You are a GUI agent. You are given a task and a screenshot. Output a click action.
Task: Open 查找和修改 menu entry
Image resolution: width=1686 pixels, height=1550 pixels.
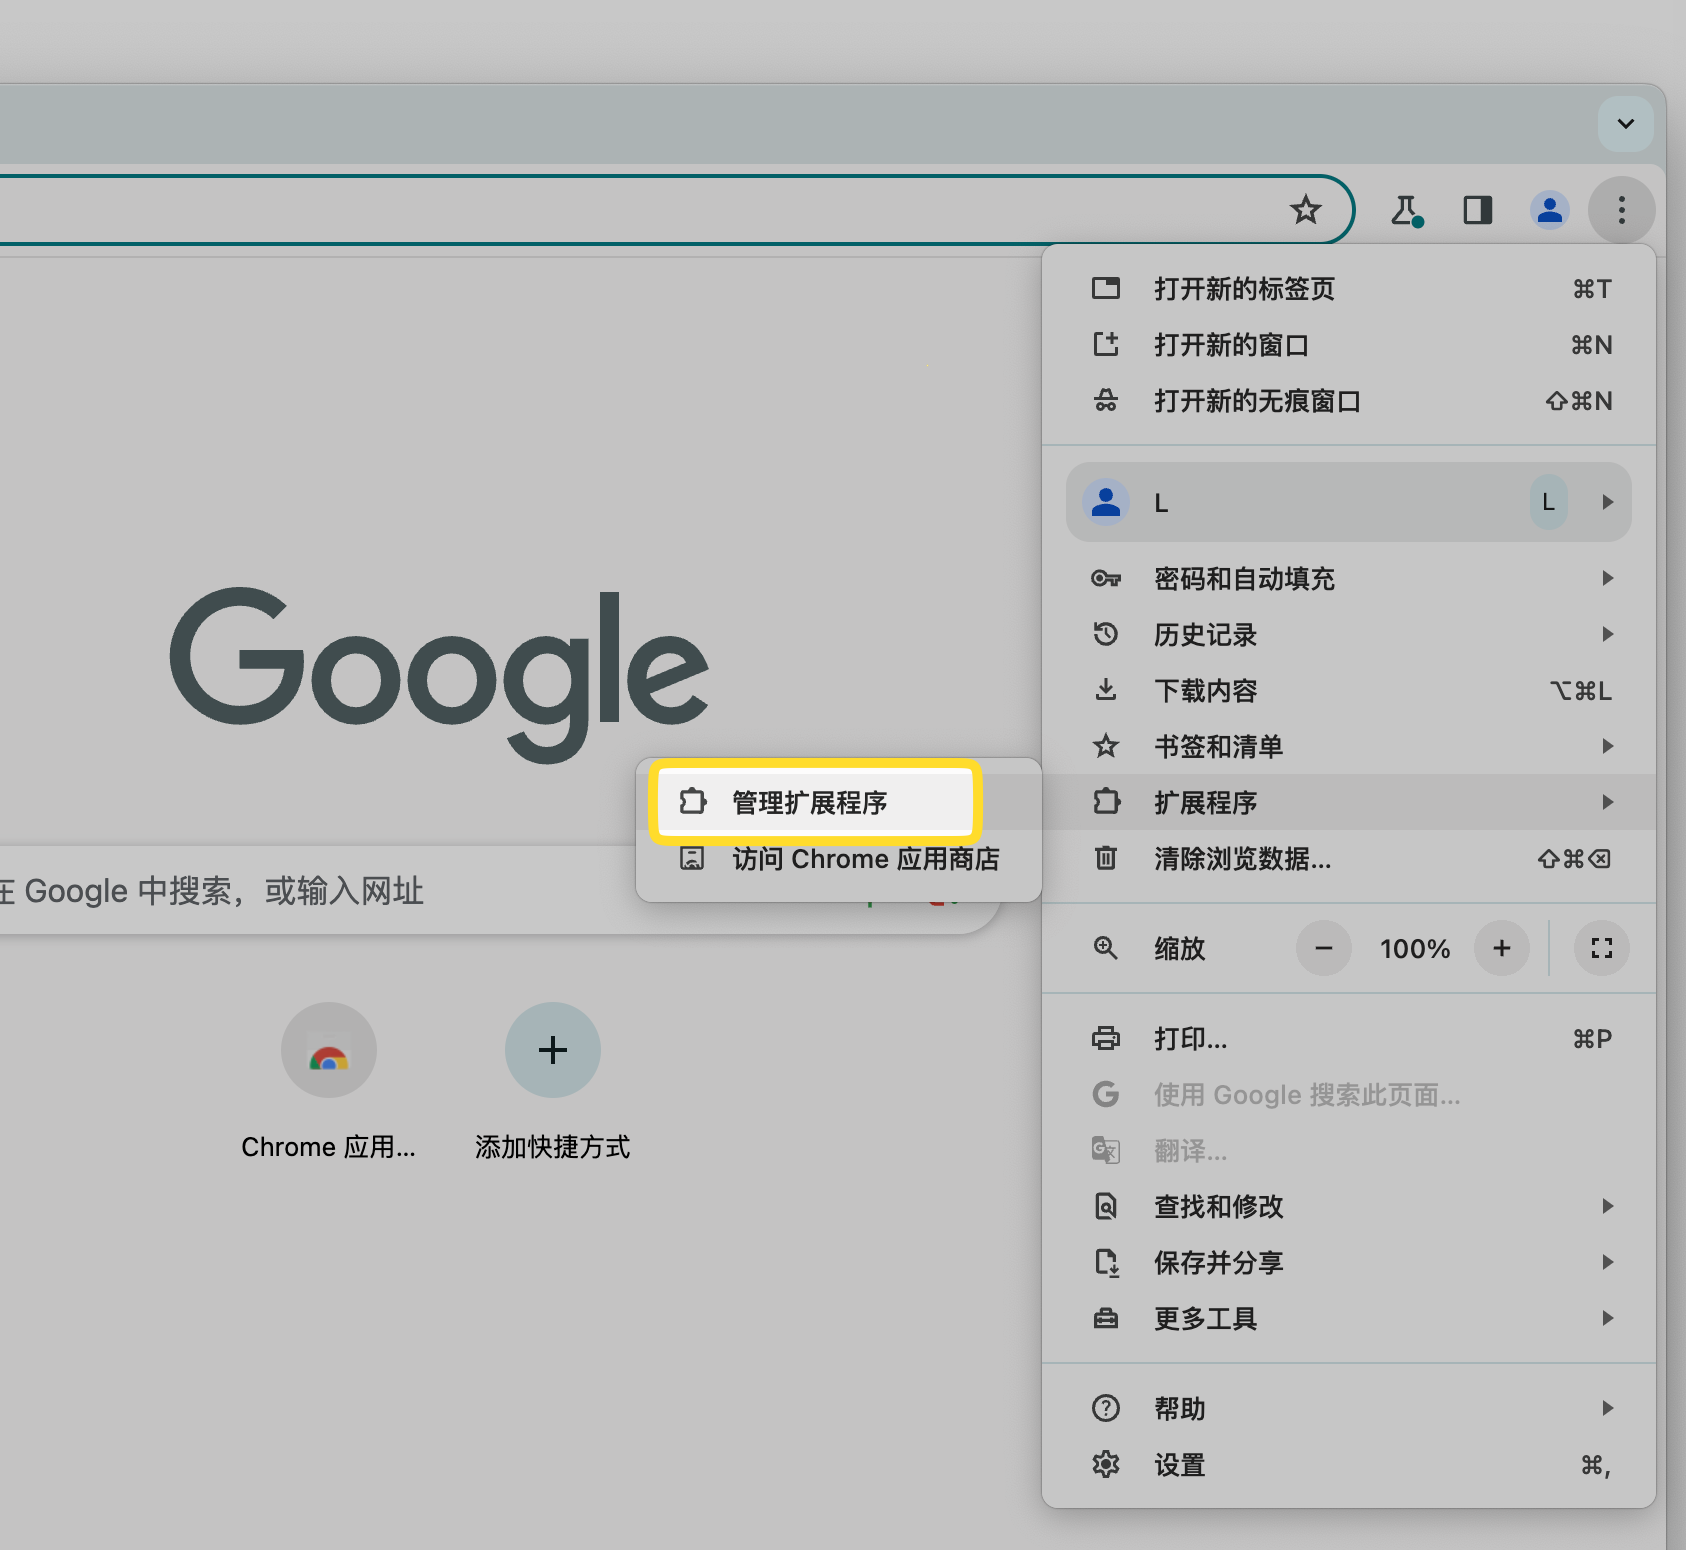[x=1349, y=1207]
